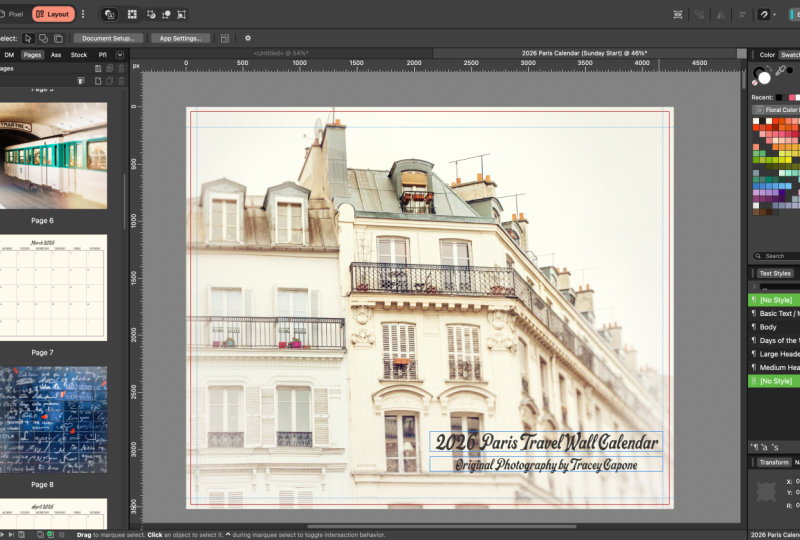The height and width of the screenshot is (540, 800).
Task: Open the Floral Color palette dropdown
Action: pyautogui.click(x=776, y=110)
